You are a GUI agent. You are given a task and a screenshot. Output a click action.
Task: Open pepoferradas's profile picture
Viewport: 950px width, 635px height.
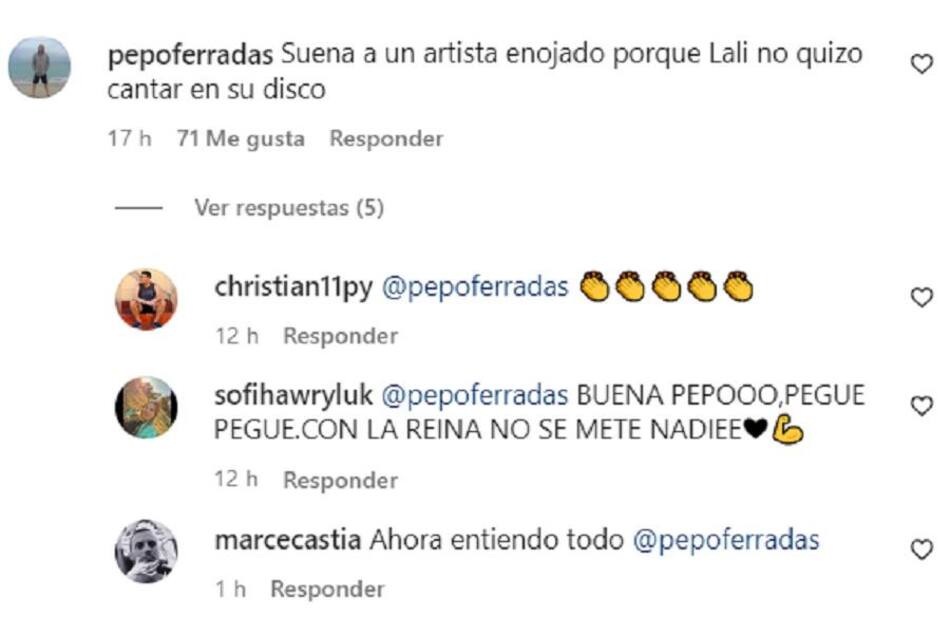pos(42,62)
